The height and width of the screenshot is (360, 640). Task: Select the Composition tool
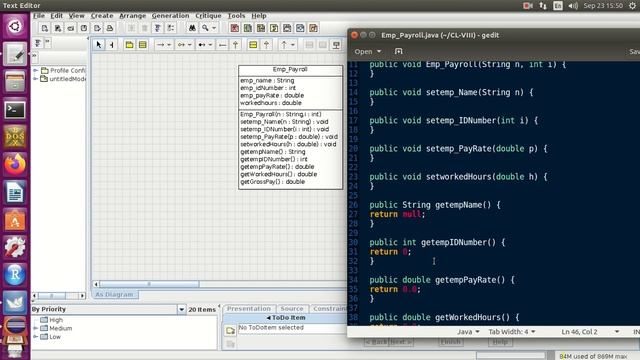202,45
